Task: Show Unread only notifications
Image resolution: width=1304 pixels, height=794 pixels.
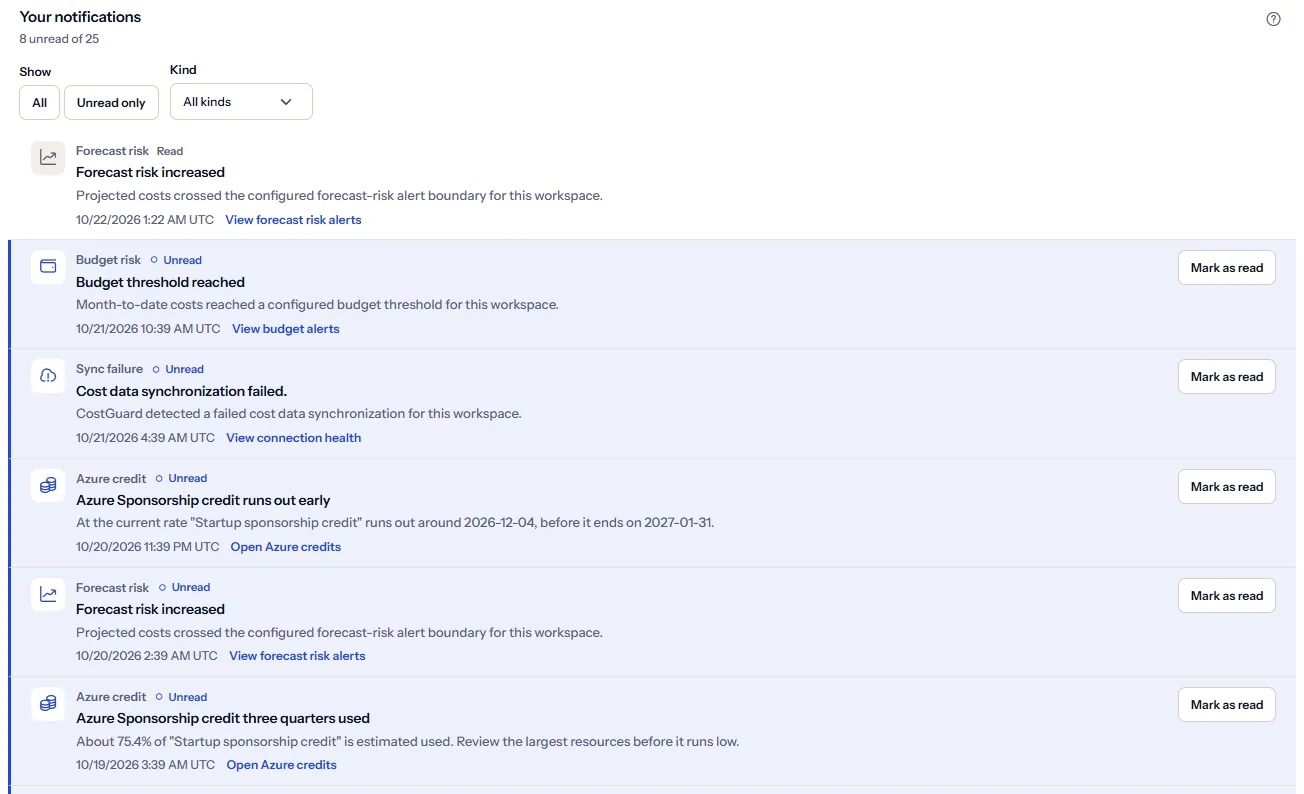Action: point(111,102)
